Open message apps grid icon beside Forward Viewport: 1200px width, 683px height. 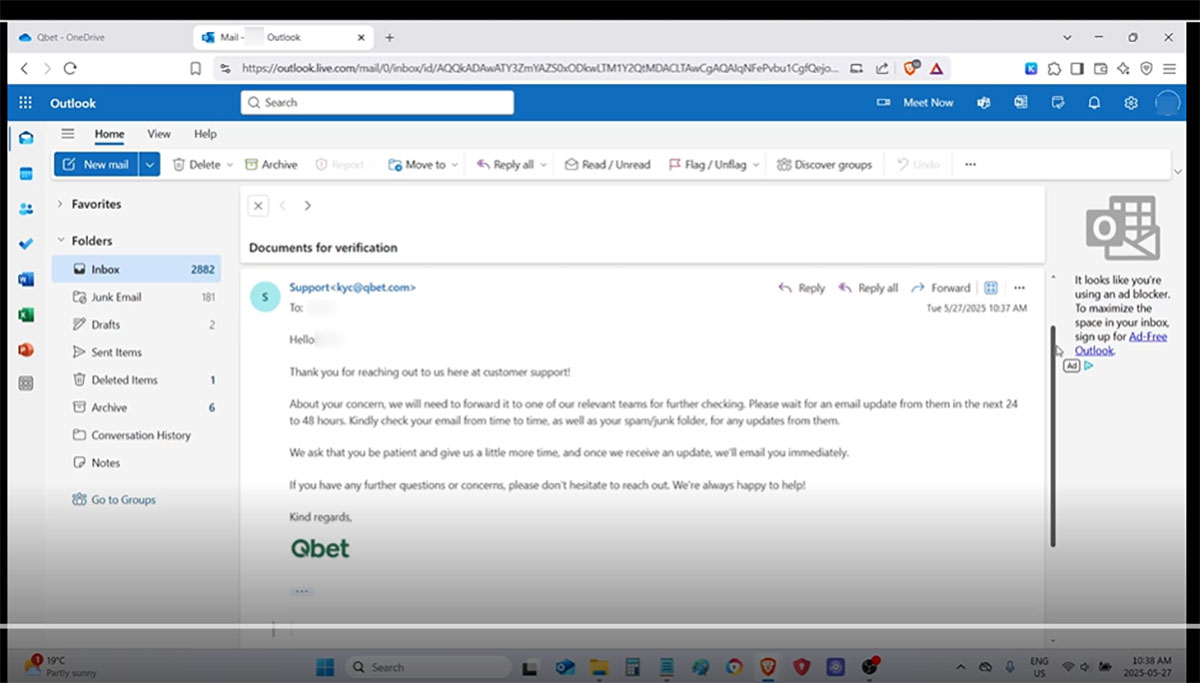[x=991, y=288]
